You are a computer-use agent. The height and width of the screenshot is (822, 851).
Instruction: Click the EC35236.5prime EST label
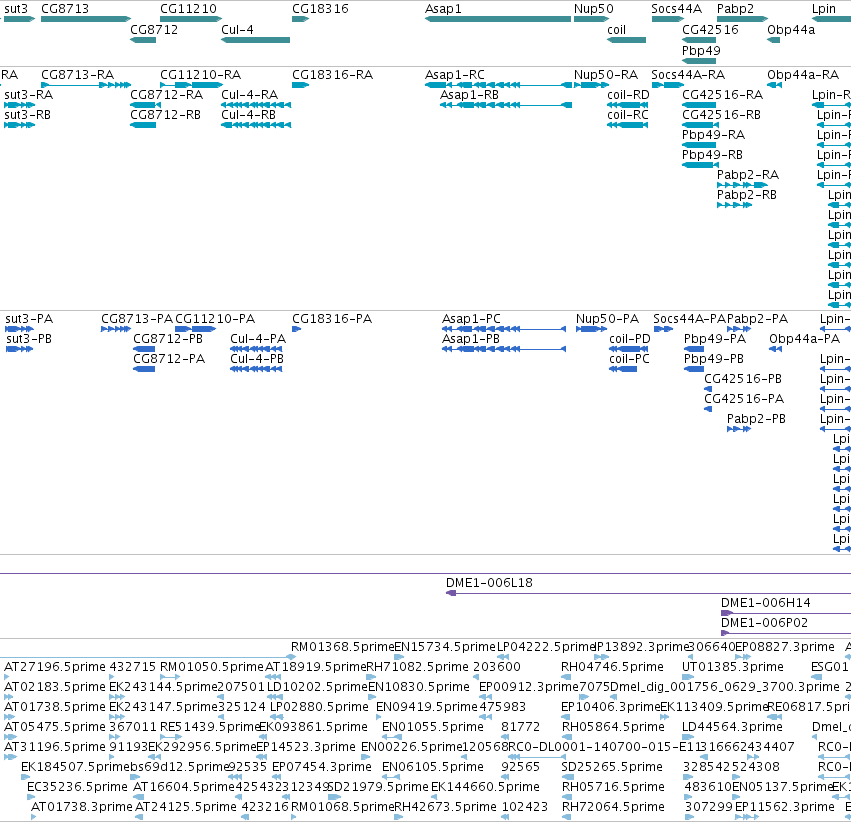77,787
